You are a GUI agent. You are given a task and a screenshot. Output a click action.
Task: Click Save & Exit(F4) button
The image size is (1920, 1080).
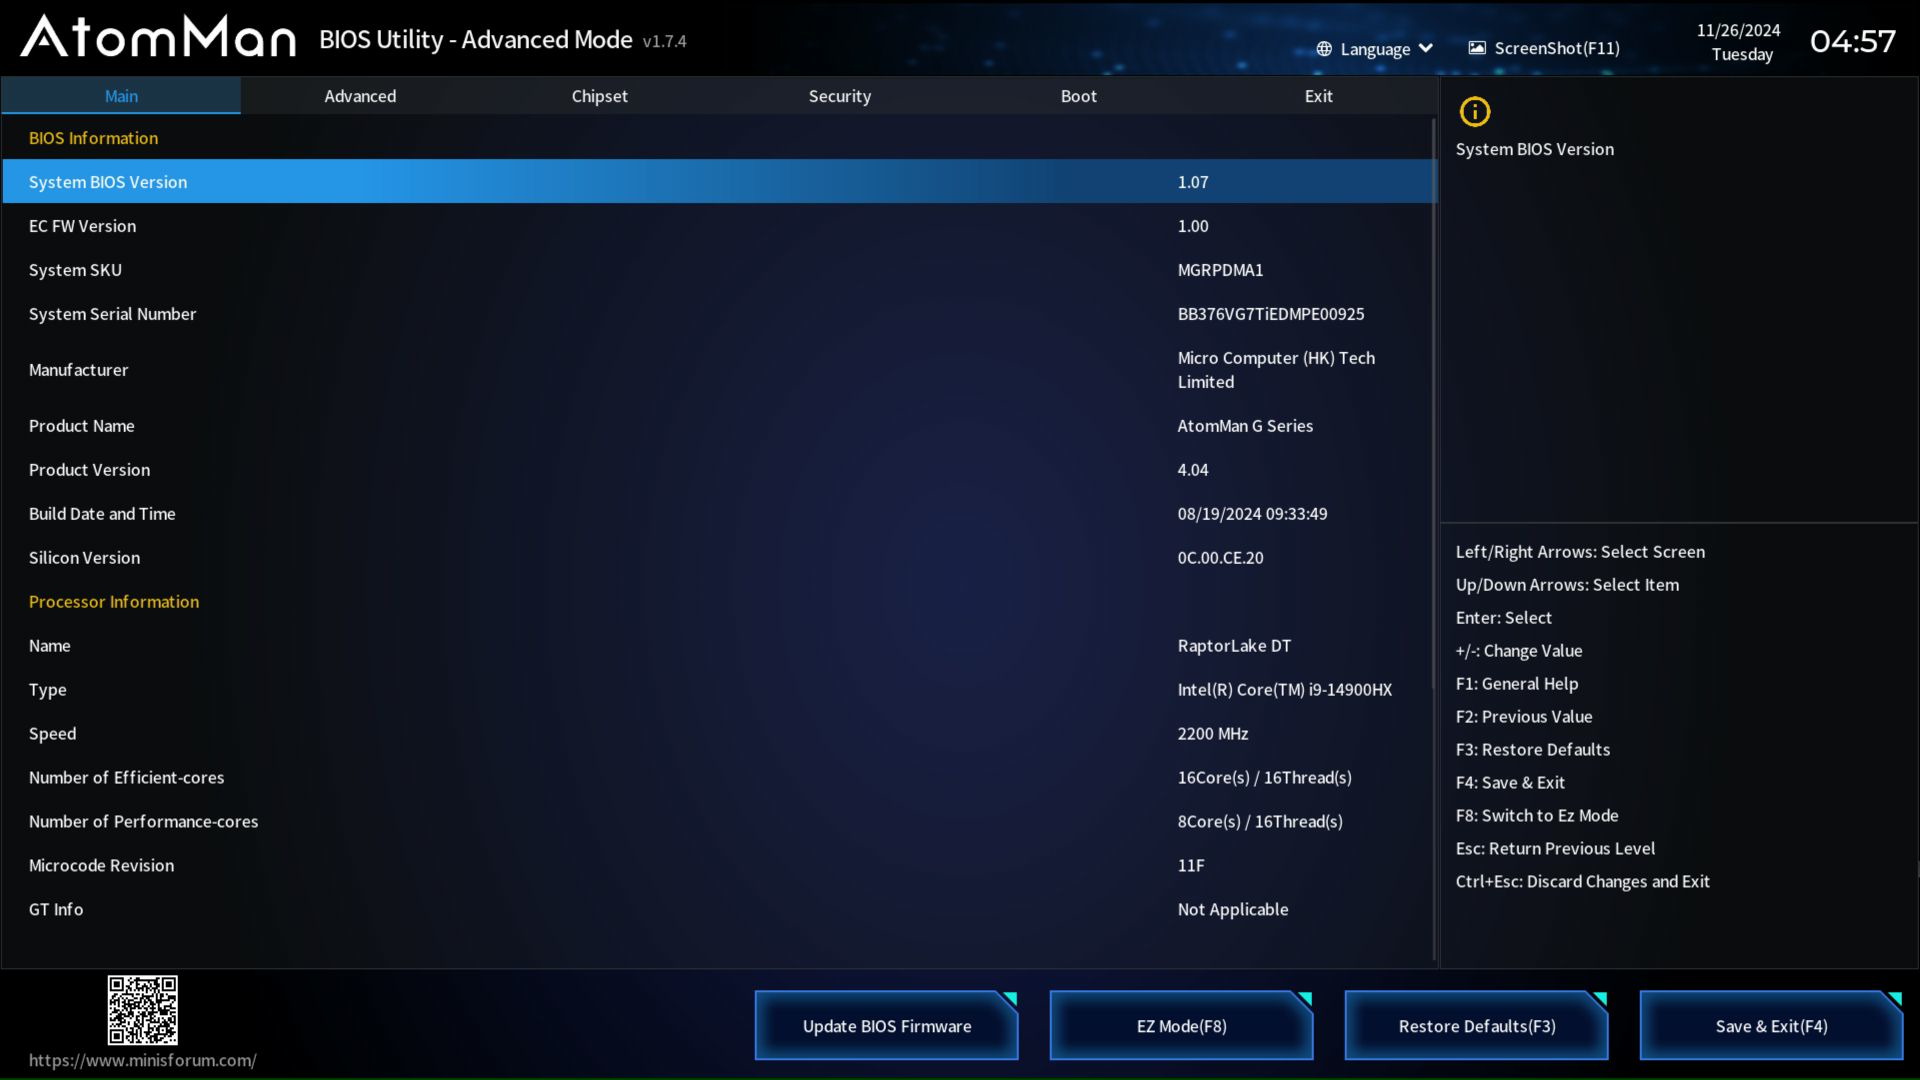point(1771,1026)
